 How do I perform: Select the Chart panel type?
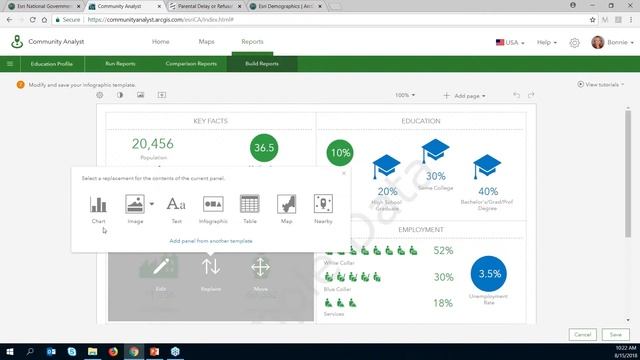click(x=98, y=209)
